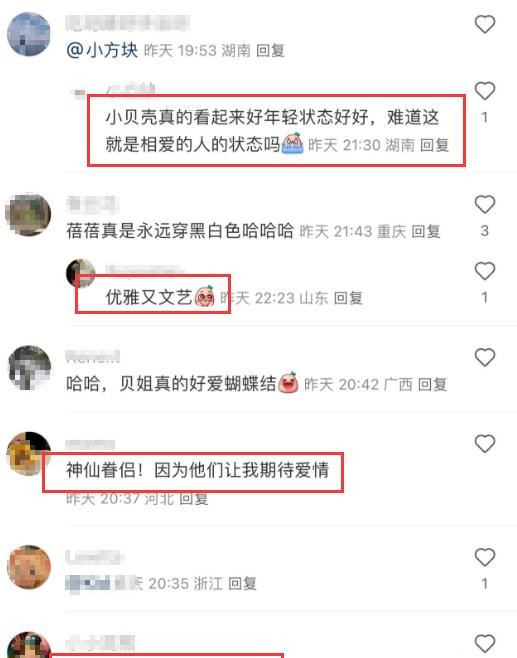Screen dimensions: 517x658
Task: Reply to the 22:23 山东 comment
Action: pyautogui.click(x=348, y=298)
